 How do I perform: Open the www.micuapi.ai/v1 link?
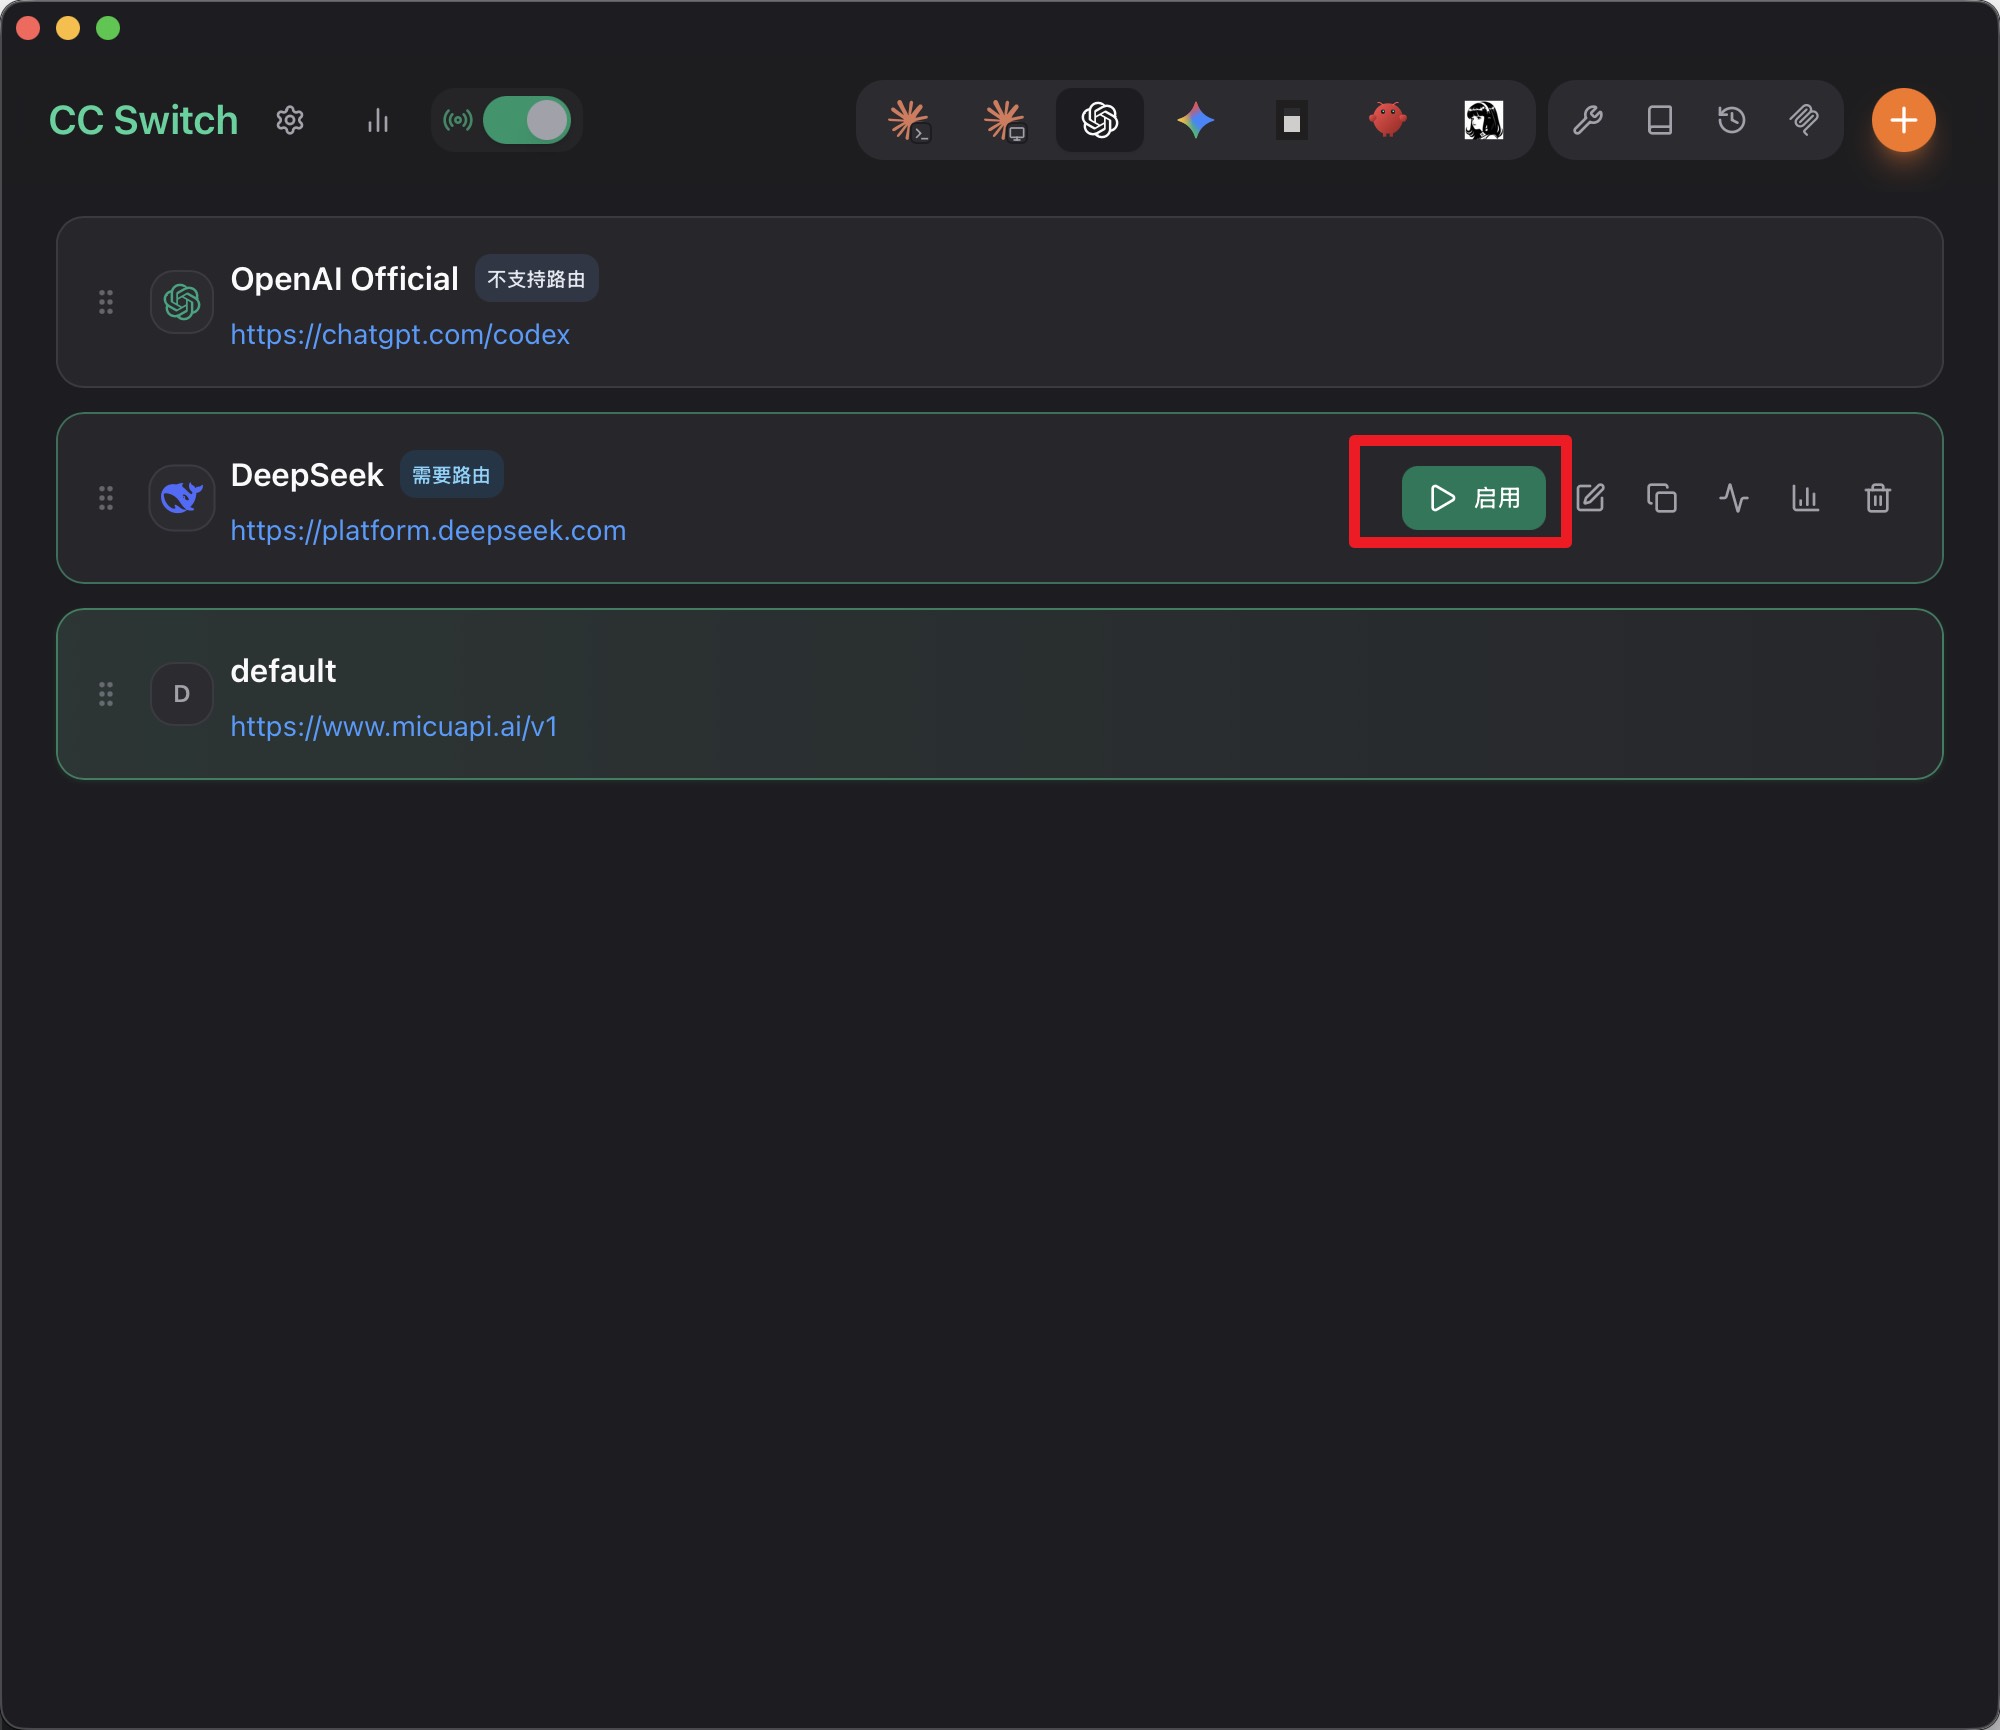click(x=394, y=726)
